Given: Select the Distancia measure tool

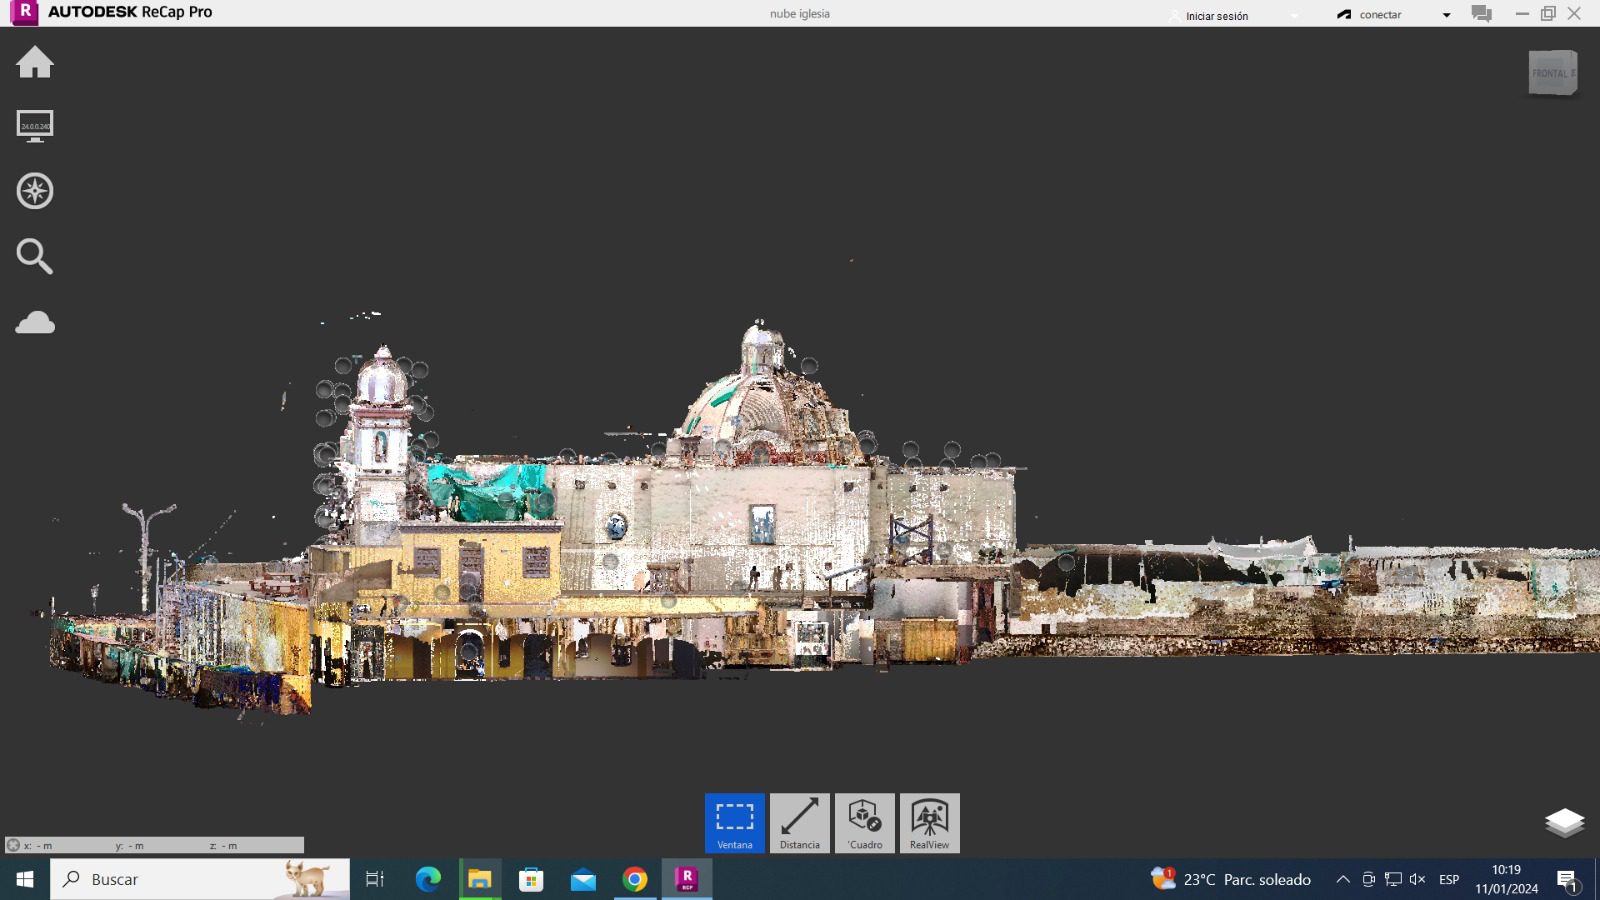Looking at the screenshot, I should click(800, 822).
